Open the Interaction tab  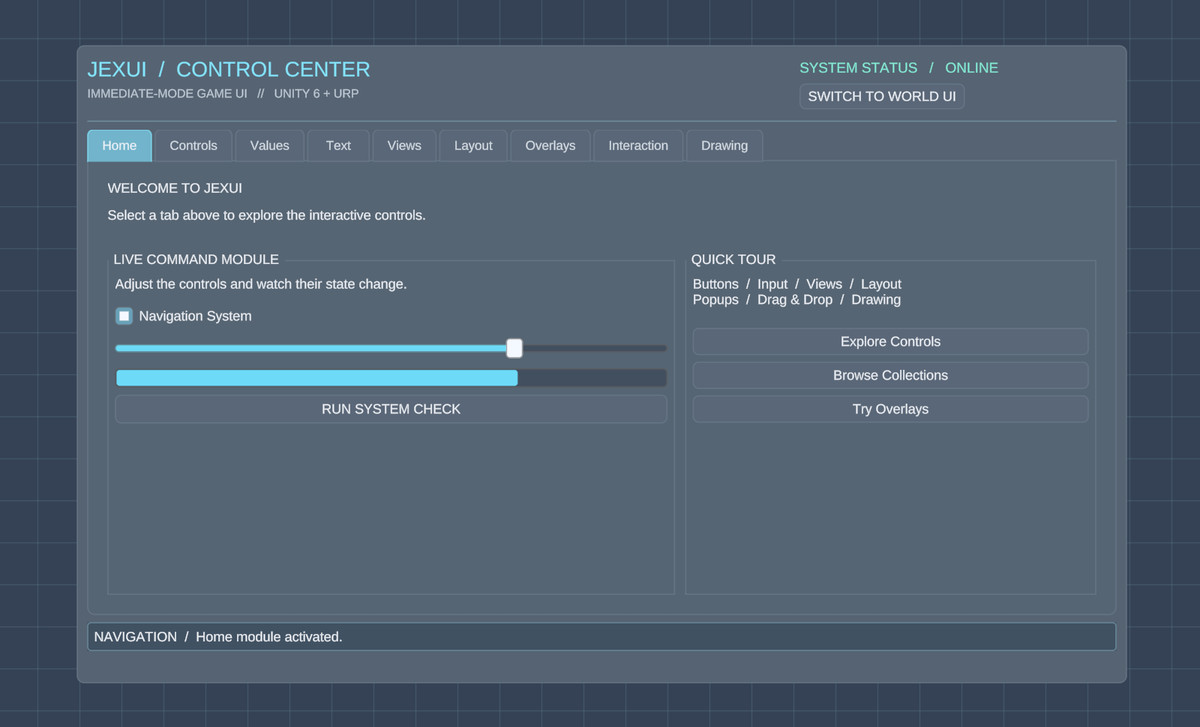point(638,145)
